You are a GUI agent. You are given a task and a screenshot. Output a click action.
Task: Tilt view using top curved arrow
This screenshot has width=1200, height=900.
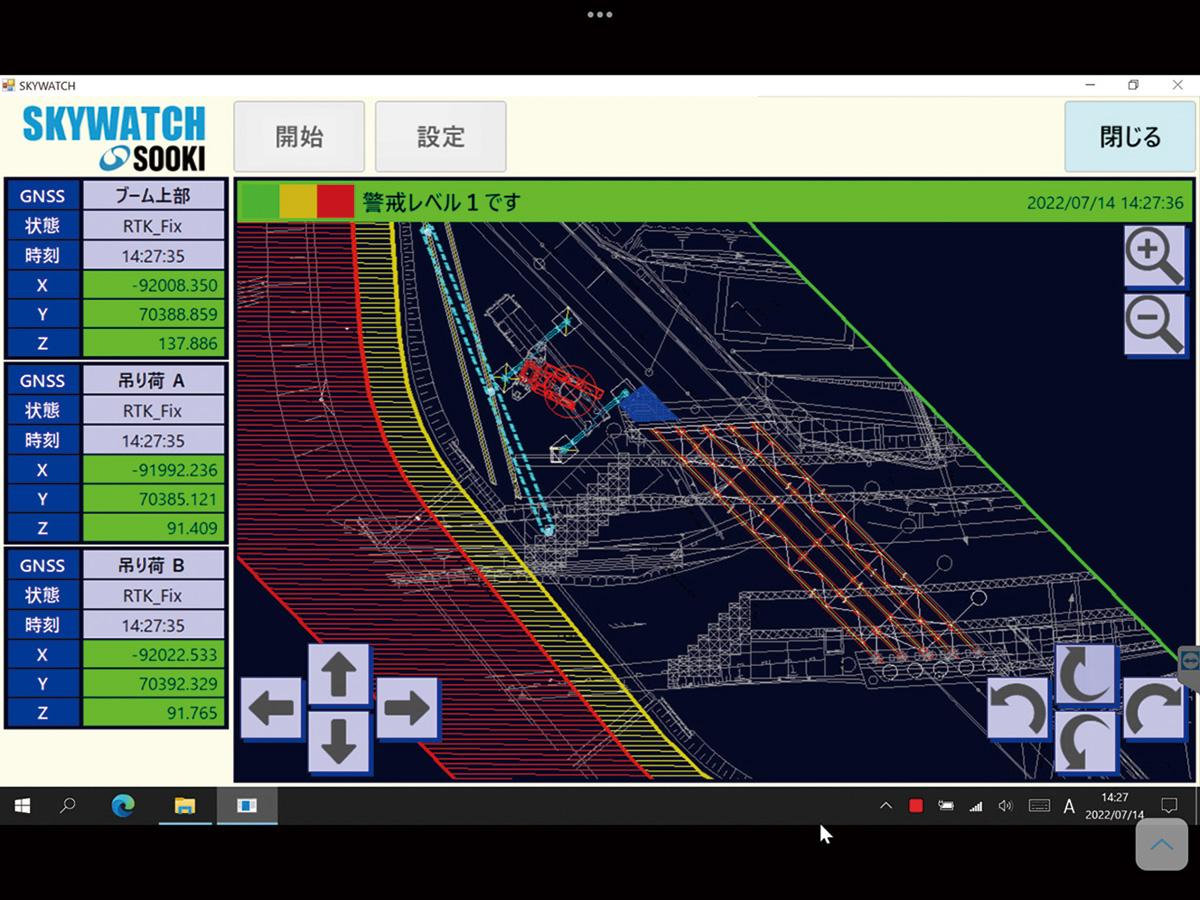click(x=1086, y=675)
